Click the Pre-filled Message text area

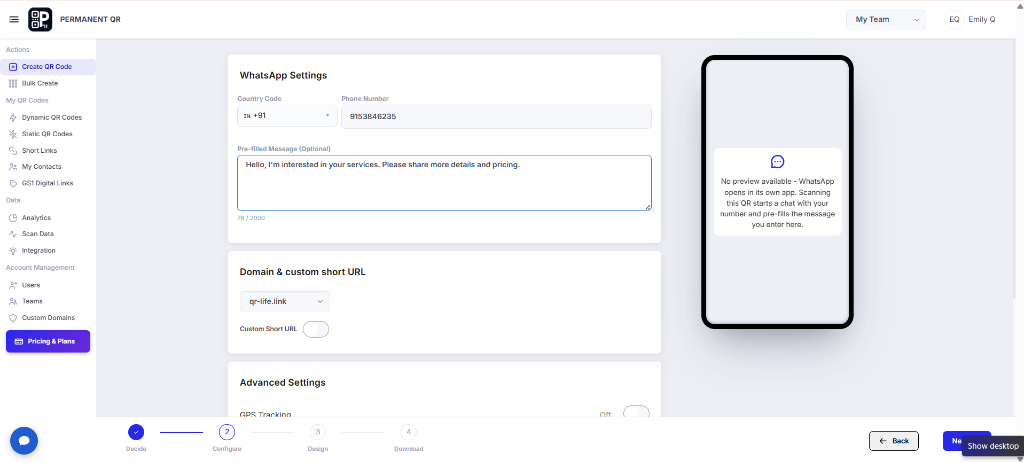tap(444, 183)
